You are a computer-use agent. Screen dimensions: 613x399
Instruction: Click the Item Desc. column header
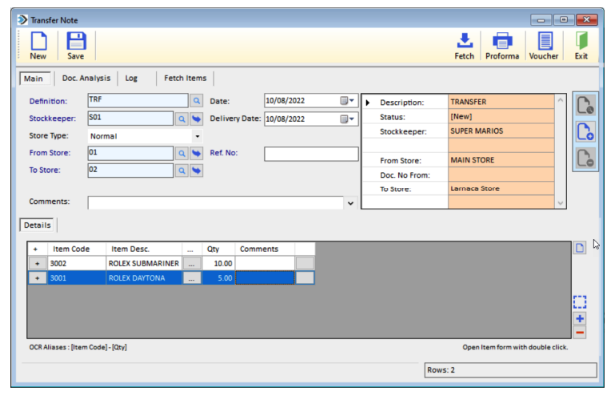coord(144,249)
